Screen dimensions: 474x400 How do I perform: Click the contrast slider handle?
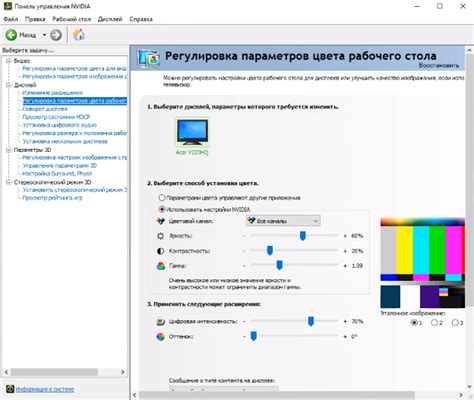(270, 251)
